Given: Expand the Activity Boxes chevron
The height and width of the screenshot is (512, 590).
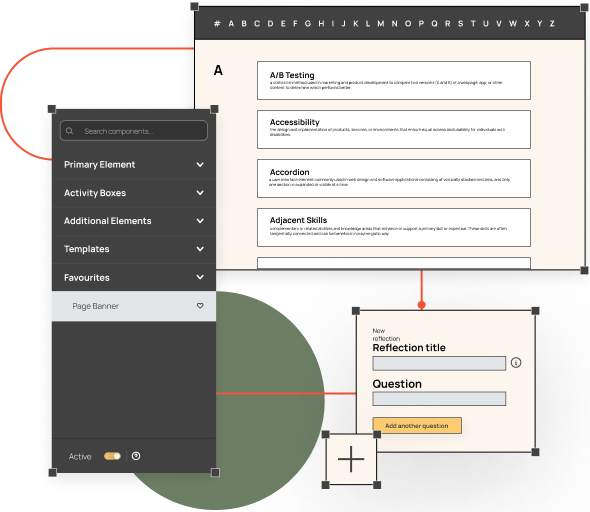Looking at the screenshot, I should tap(200, 193).
